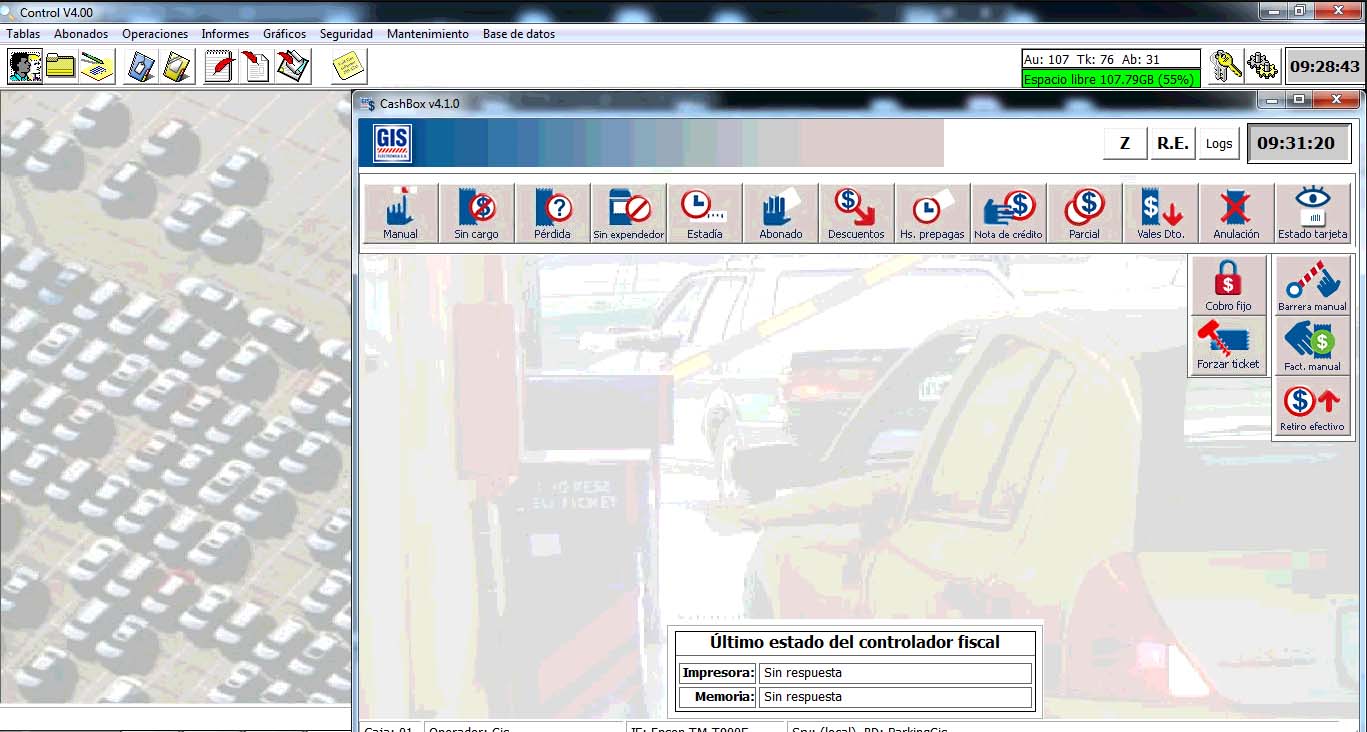Open the Tablas menu
The image size is (1367, 732).
point(23,34)
